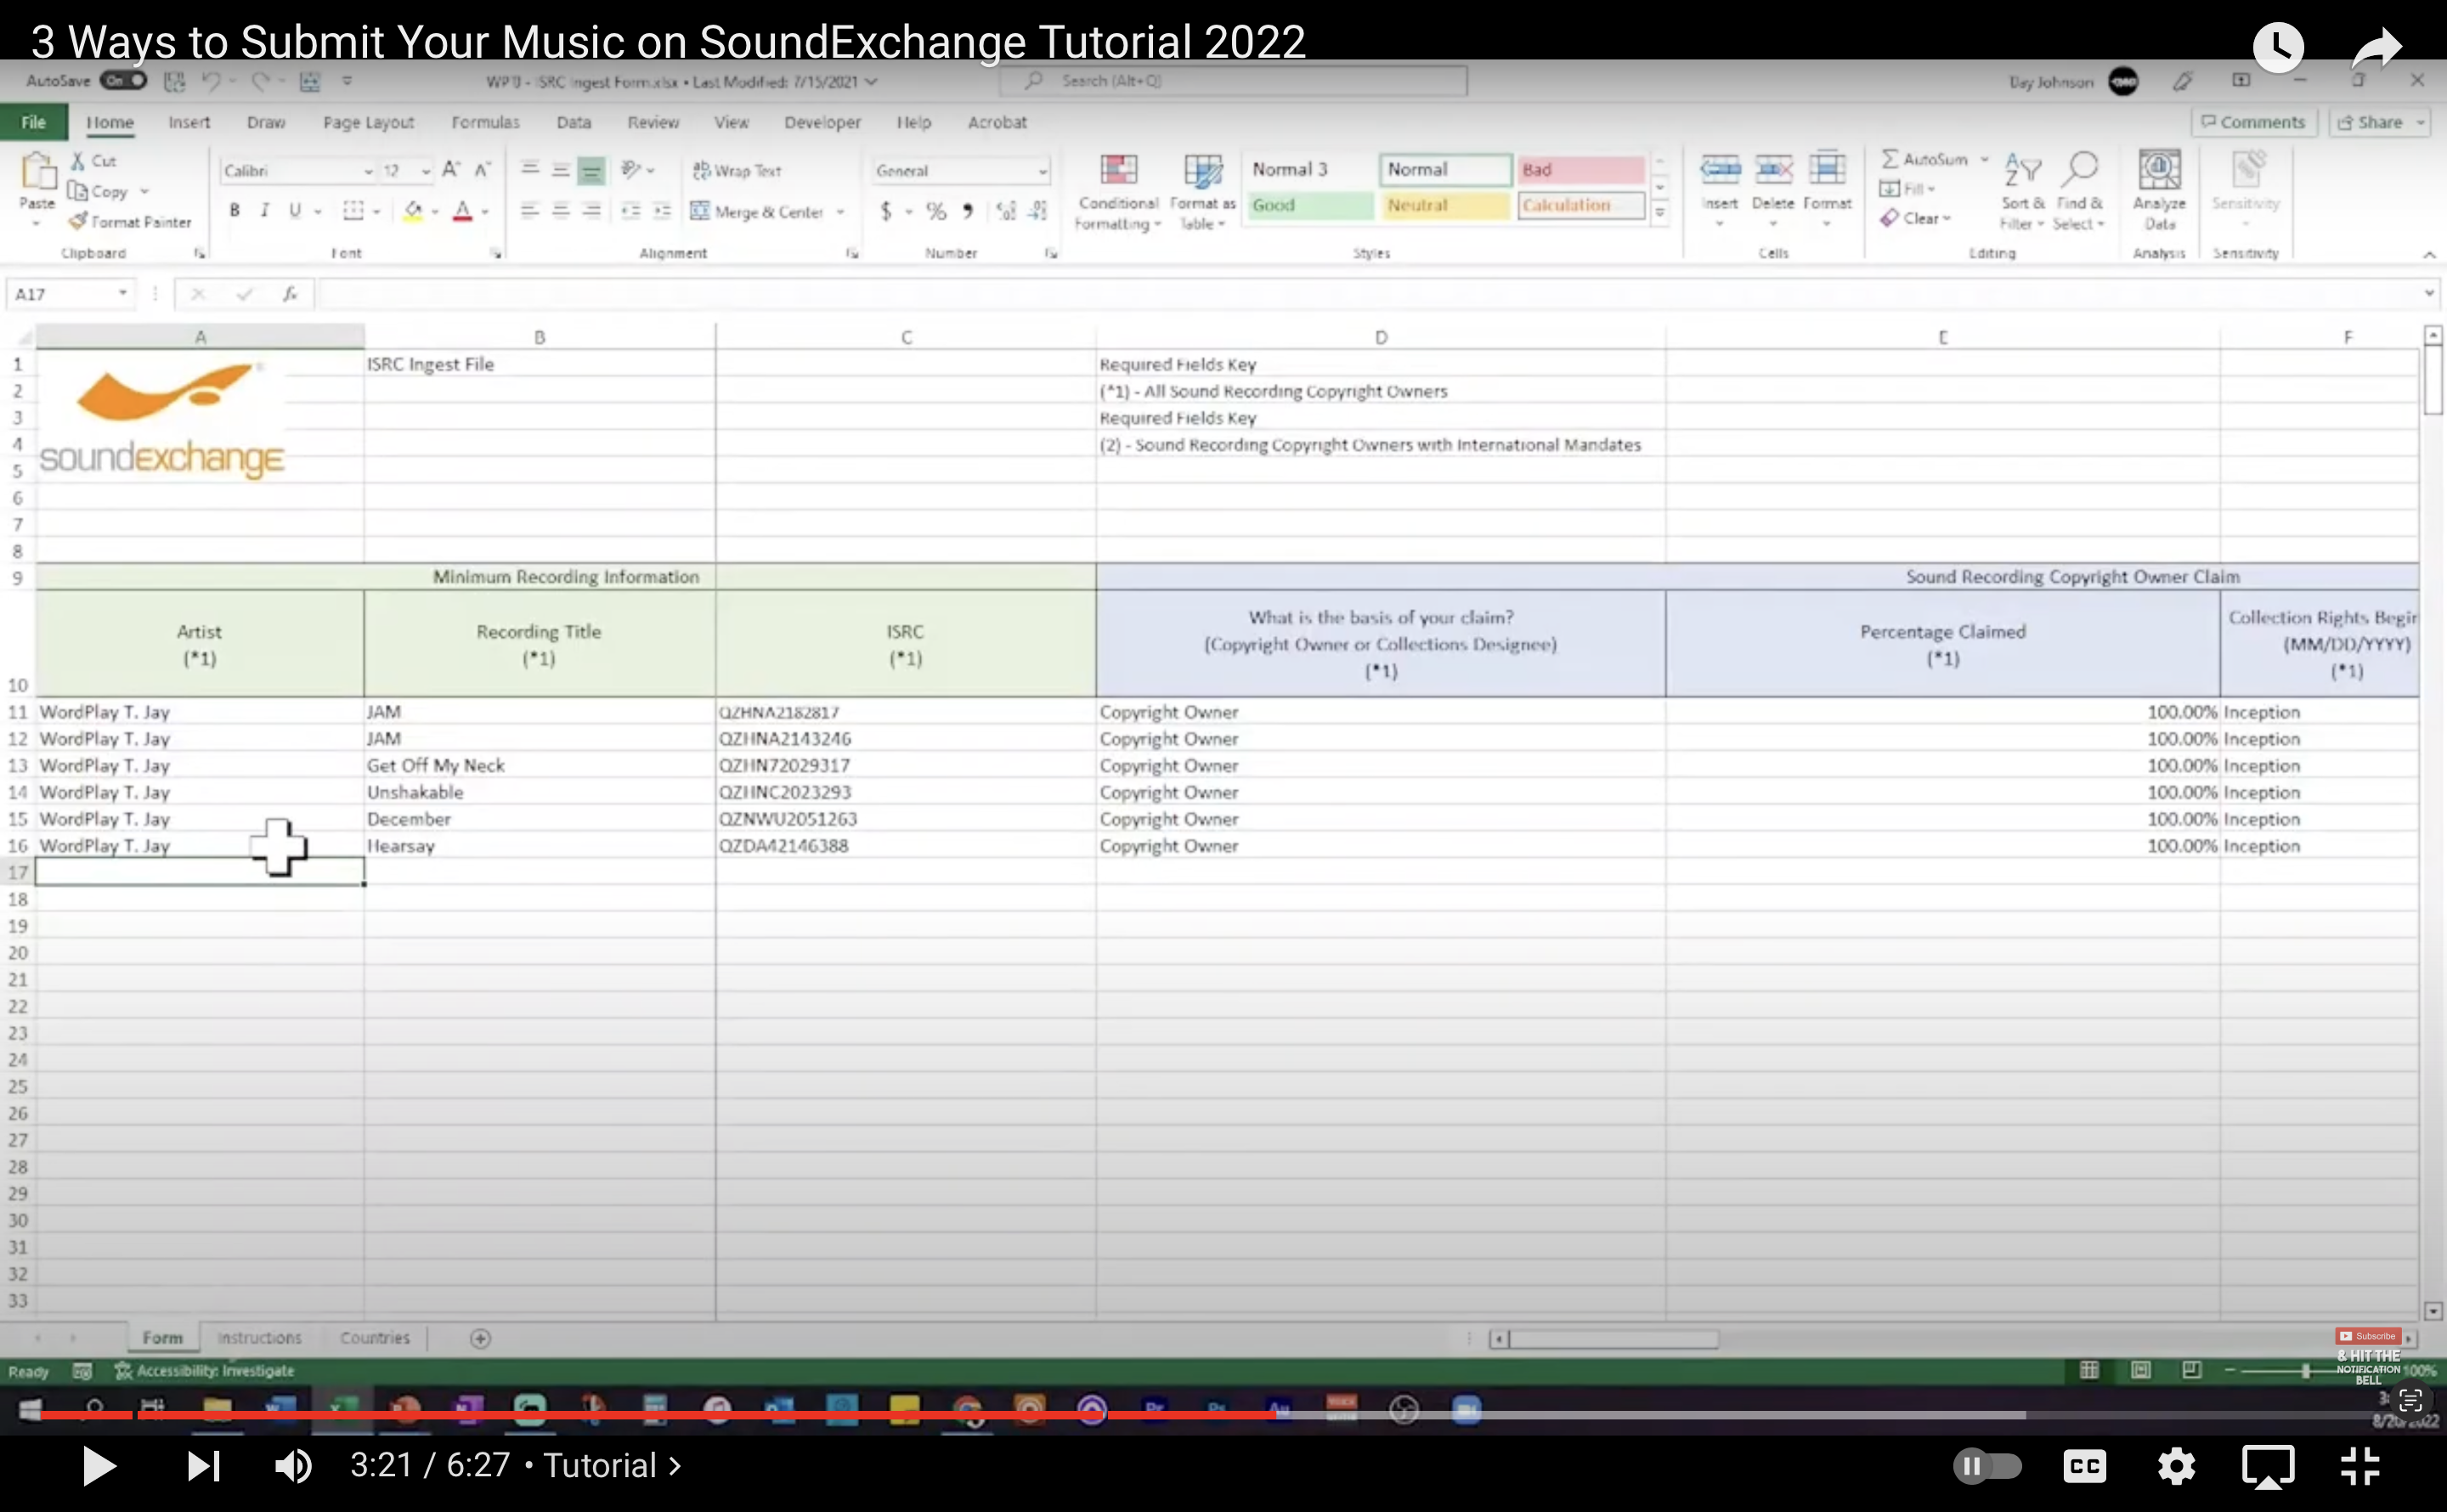2447x1512 pixels.
Task: Click the Delete cells icon
Action: click(1773, 170)
